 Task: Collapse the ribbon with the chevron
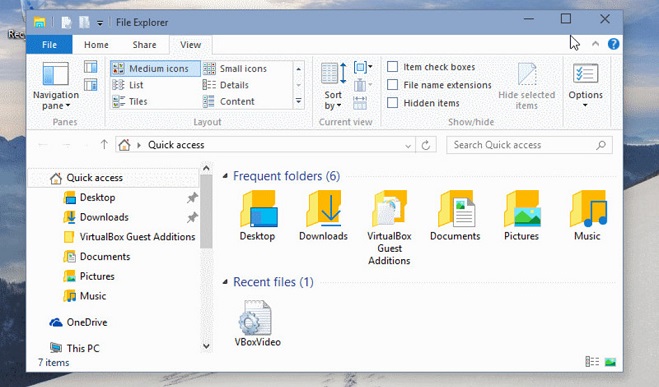click(x=595, y=44)
